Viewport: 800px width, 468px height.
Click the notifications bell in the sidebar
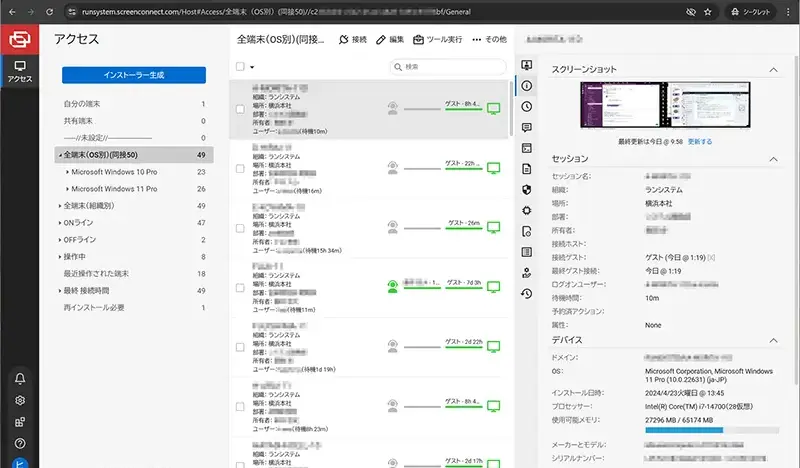click(20, 378)
